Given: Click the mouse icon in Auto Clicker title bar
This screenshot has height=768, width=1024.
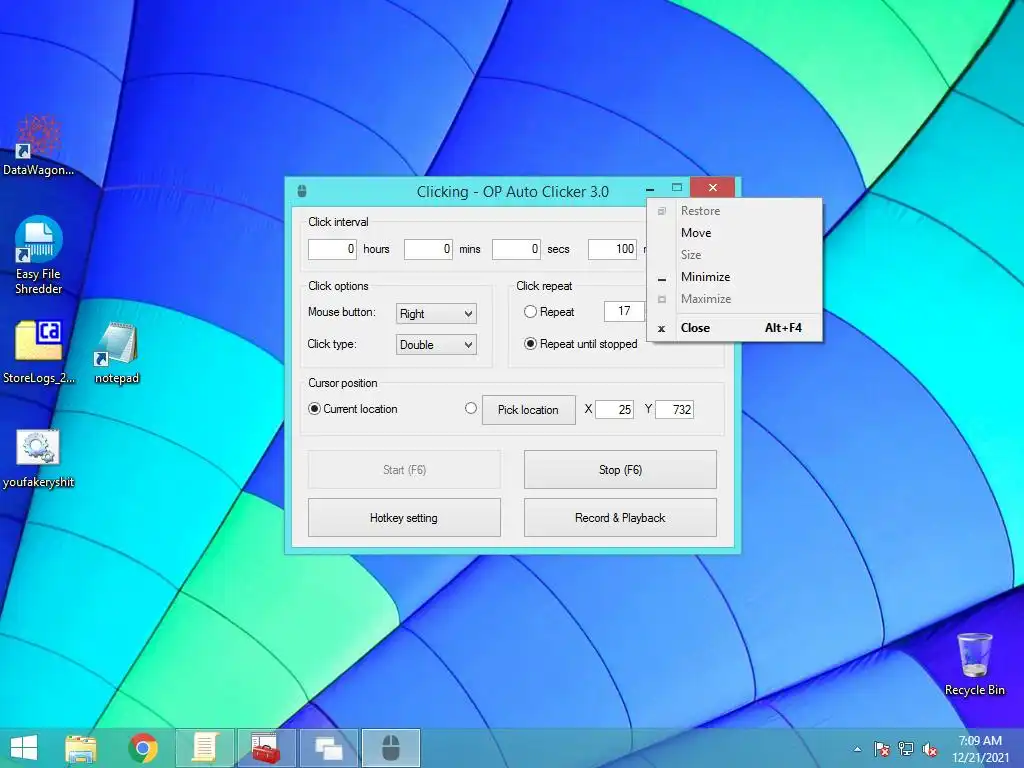Looking at the screenshot, I should click(302, 191).
